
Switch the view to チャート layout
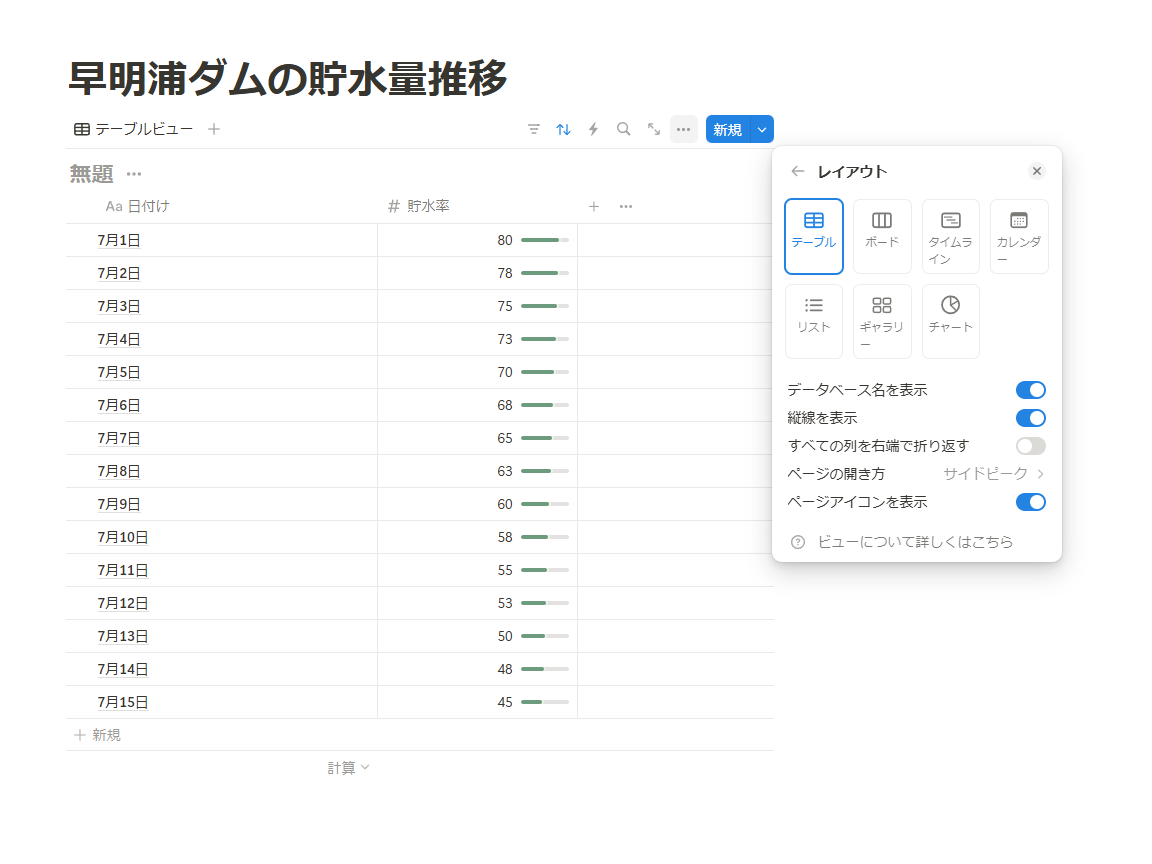[950, 321]
